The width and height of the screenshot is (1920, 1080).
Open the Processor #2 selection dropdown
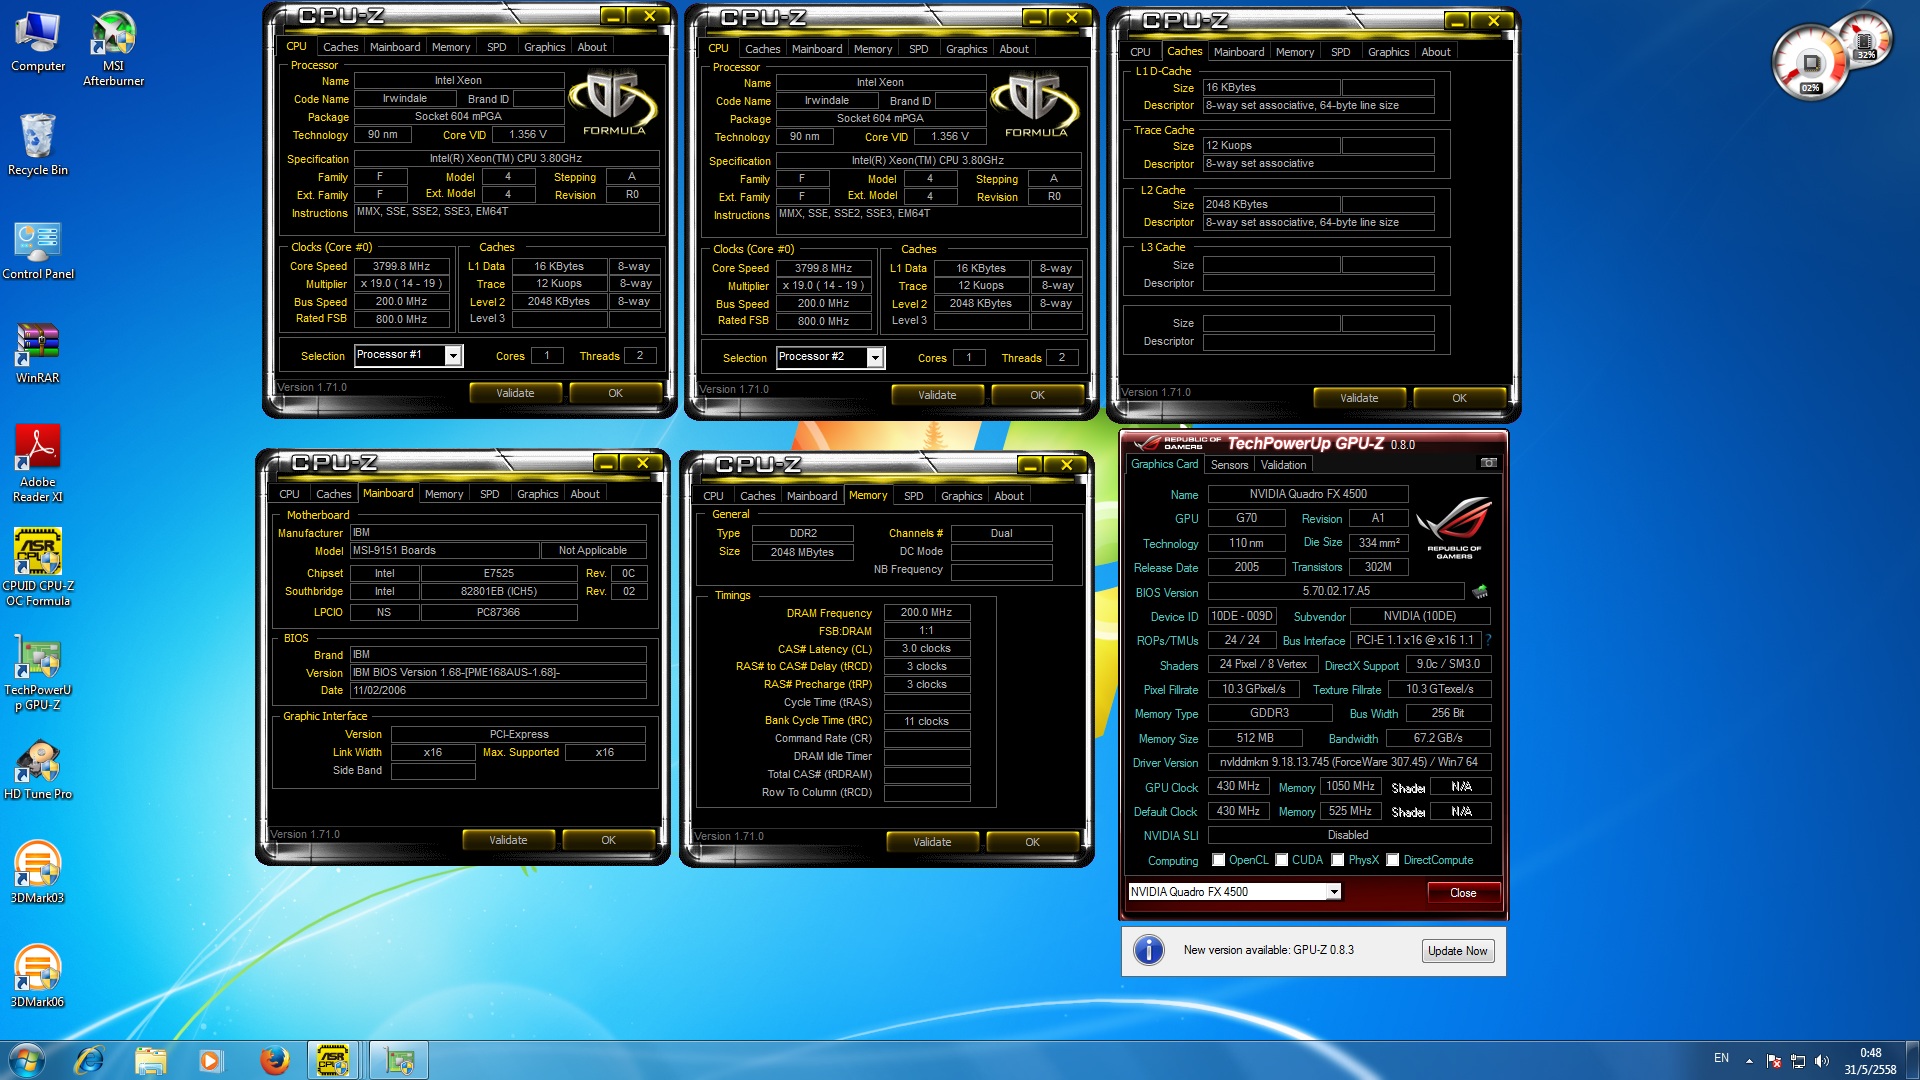tap(875, 358)
